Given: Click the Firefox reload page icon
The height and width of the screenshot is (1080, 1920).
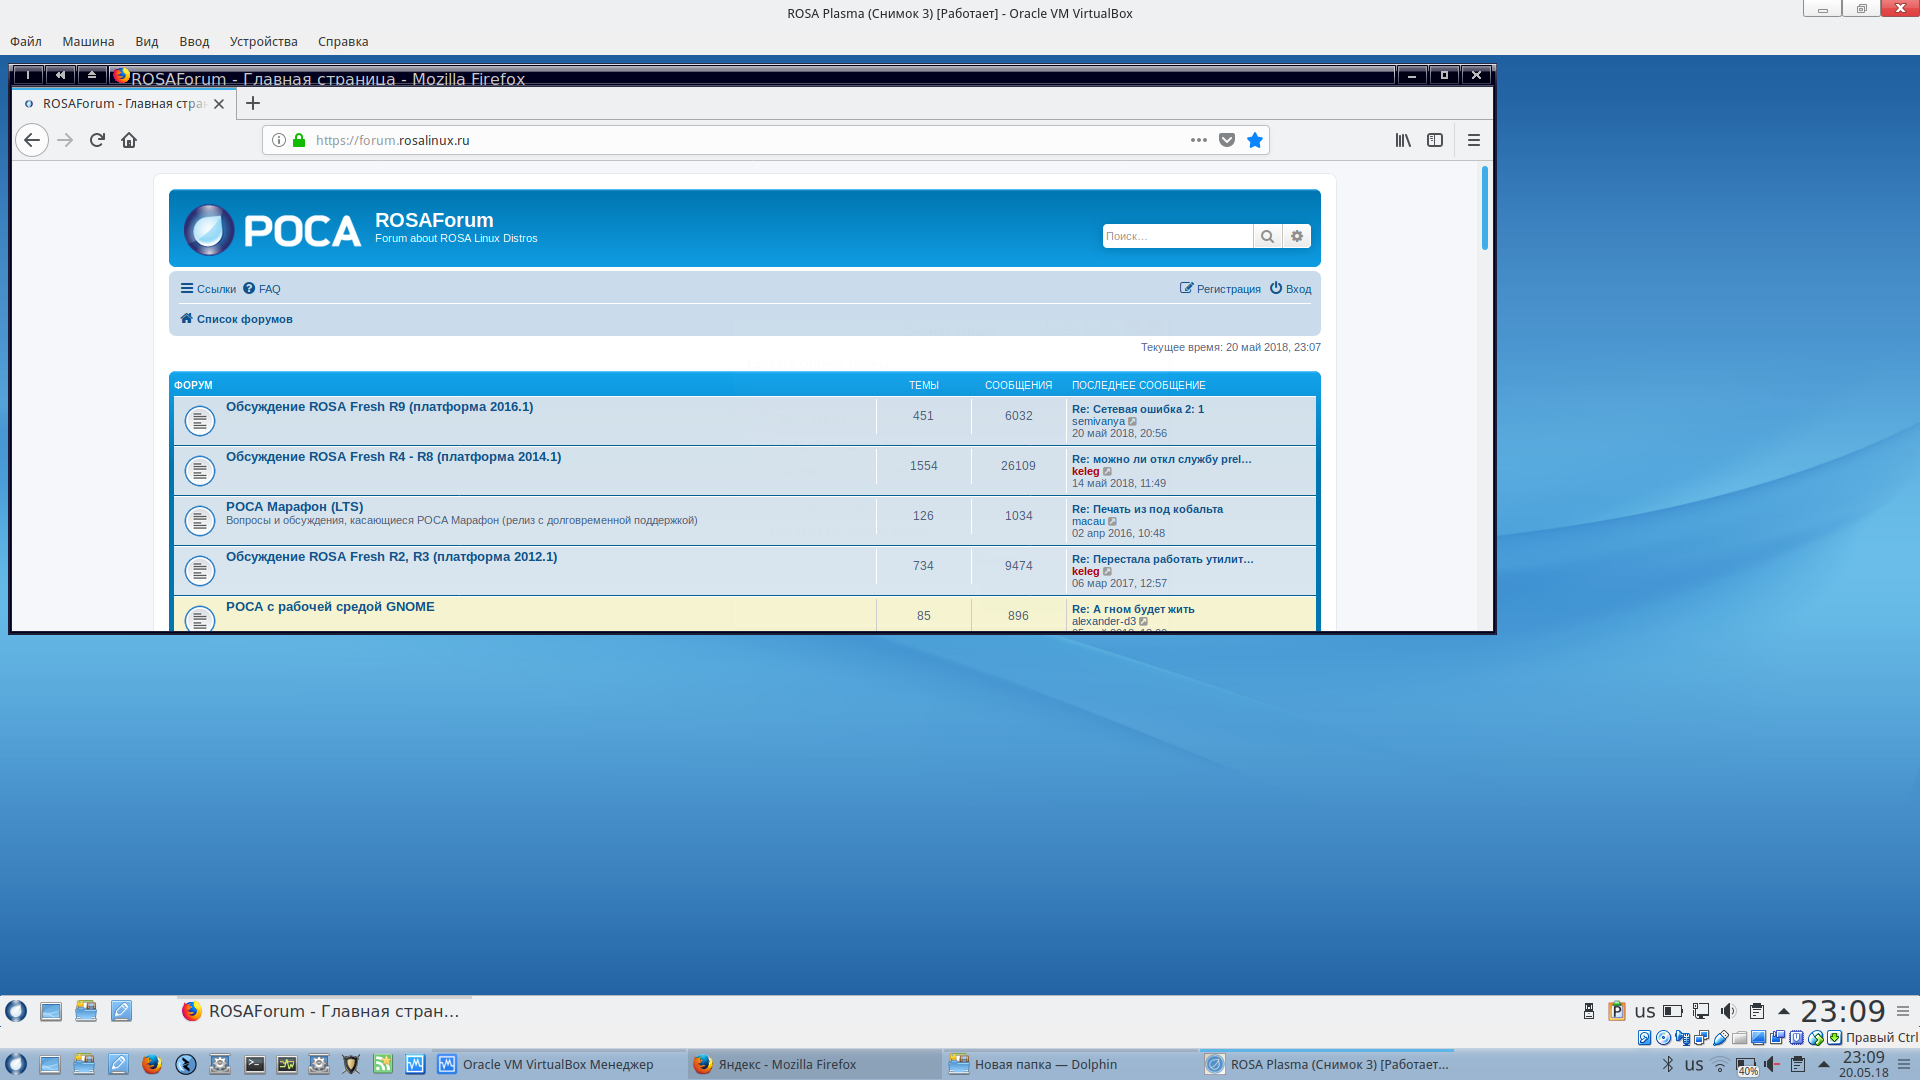Looking at the screenshot, I should click(x=97, y=140).
